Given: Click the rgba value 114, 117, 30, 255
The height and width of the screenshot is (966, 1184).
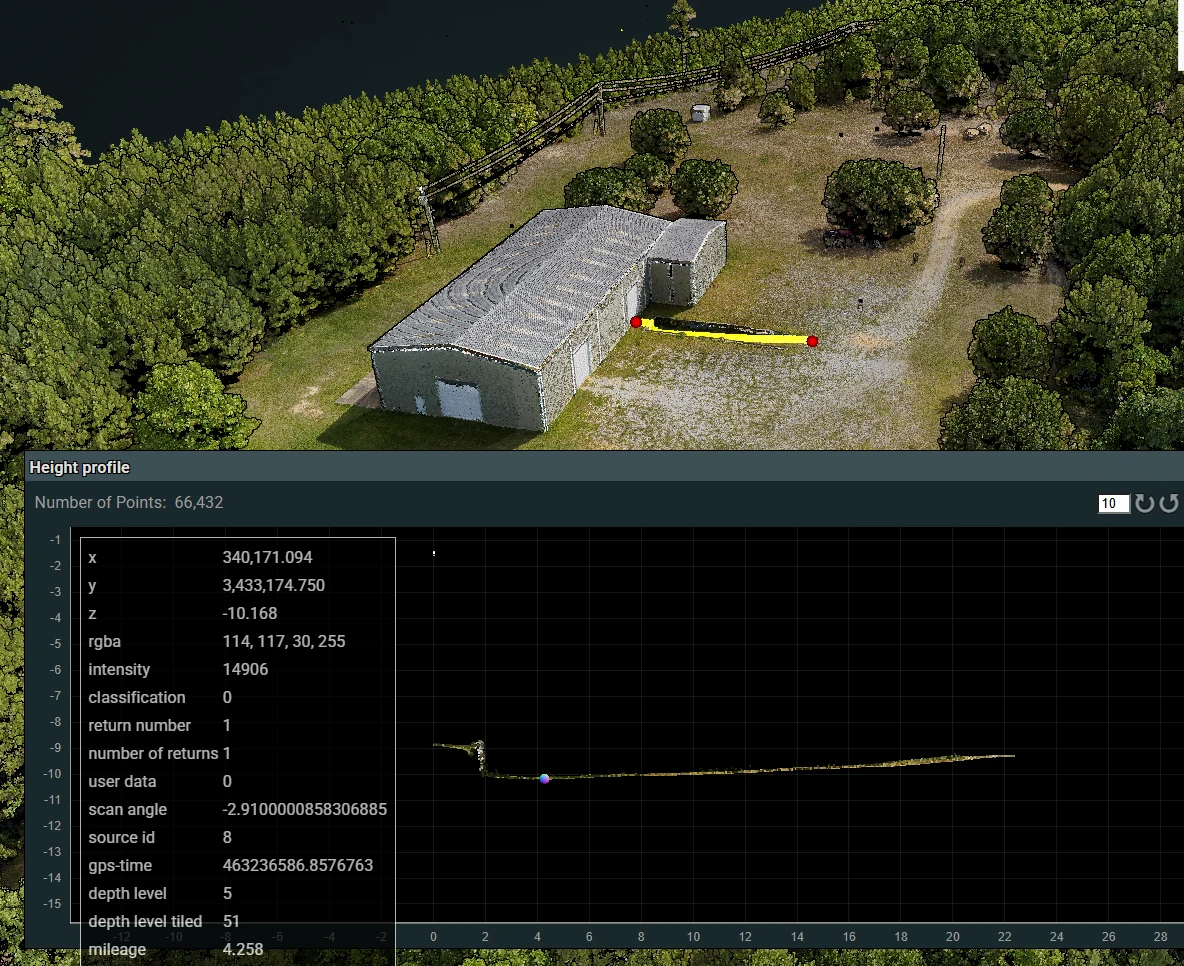Looking at the screenshot, I should coord(284,641).
